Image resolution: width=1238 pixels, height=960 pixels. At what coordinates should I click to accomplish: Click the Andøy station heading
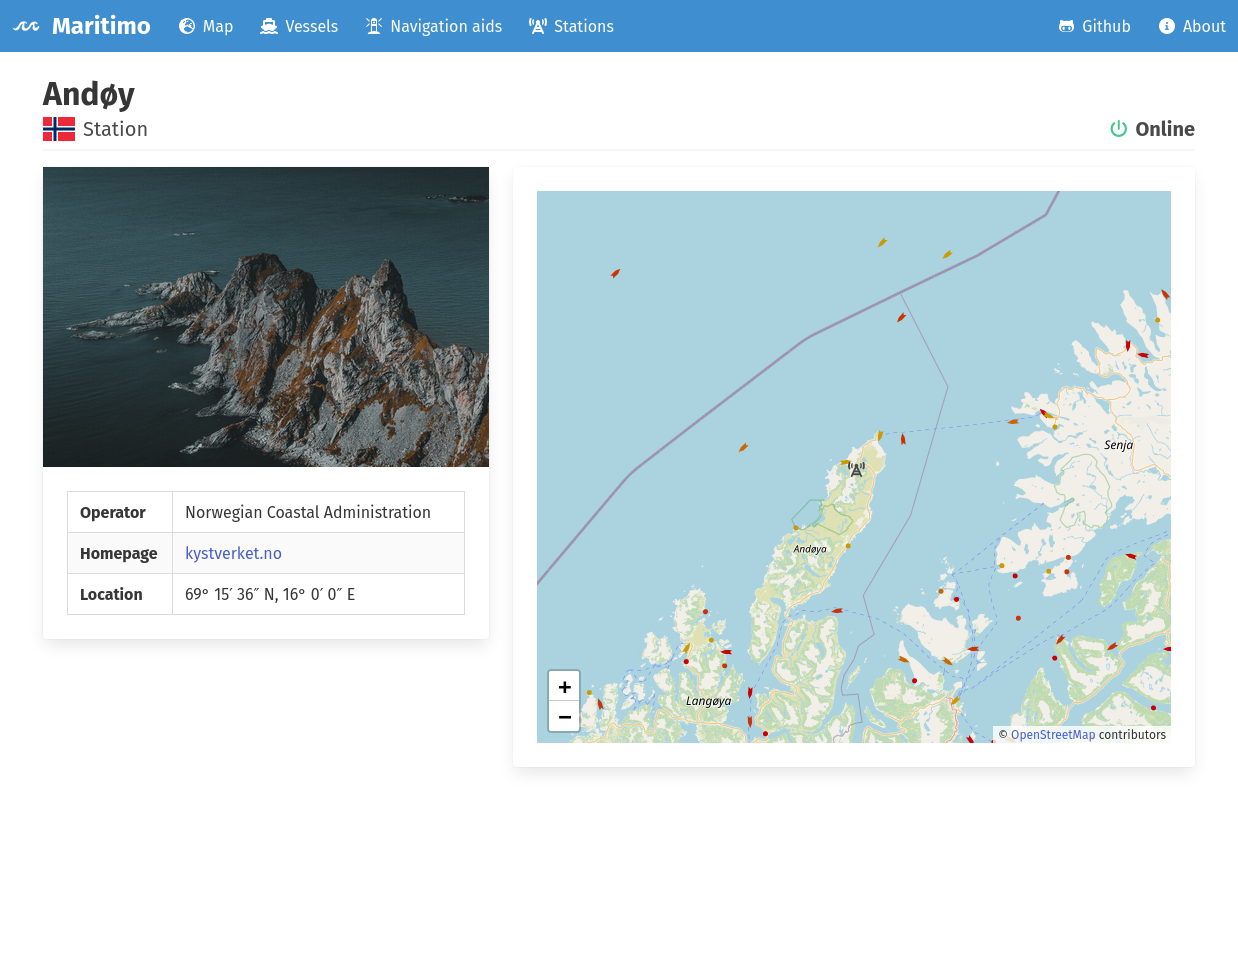point(88,94)
